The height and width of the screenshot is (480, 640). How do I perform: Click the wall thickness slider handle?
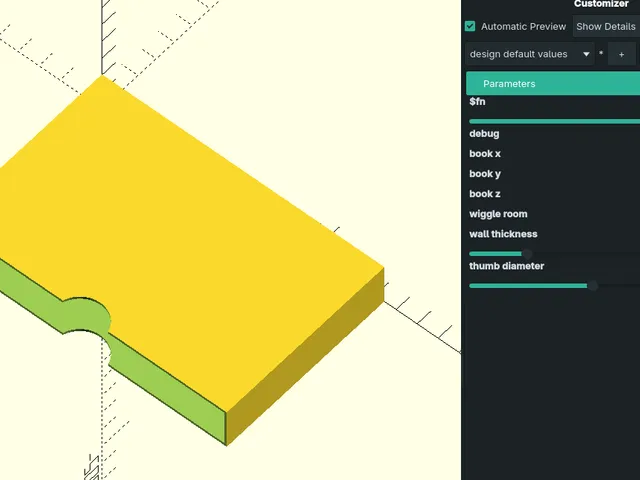(527, 254)
